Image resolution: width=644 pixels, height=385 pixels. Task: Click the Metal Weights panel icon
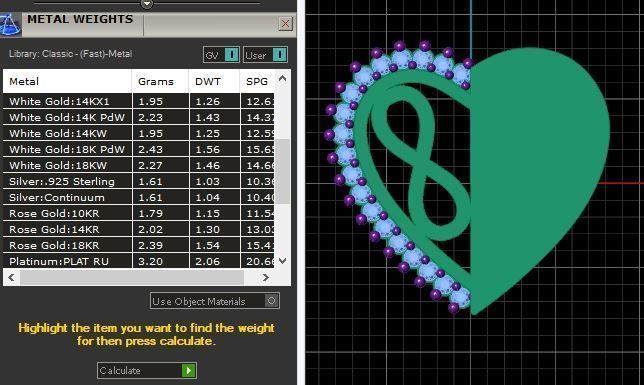coord(10,24)
